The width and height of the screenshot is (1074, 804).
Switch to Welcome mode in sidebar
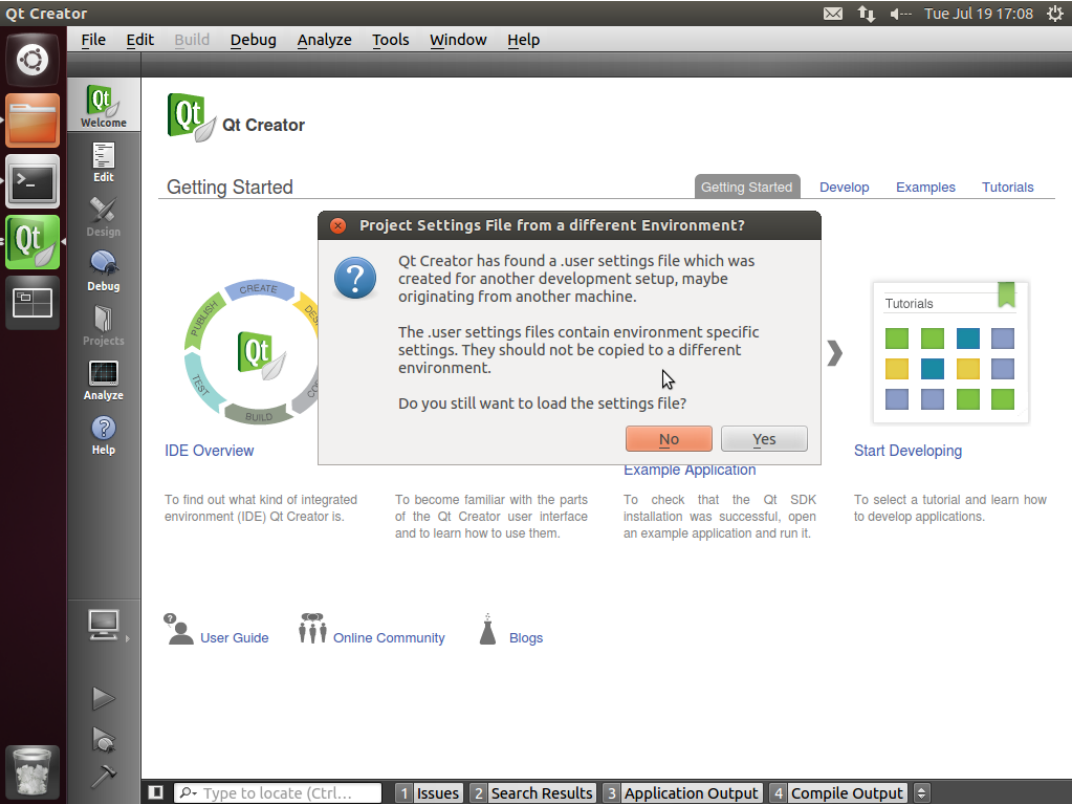pos(103,105)
